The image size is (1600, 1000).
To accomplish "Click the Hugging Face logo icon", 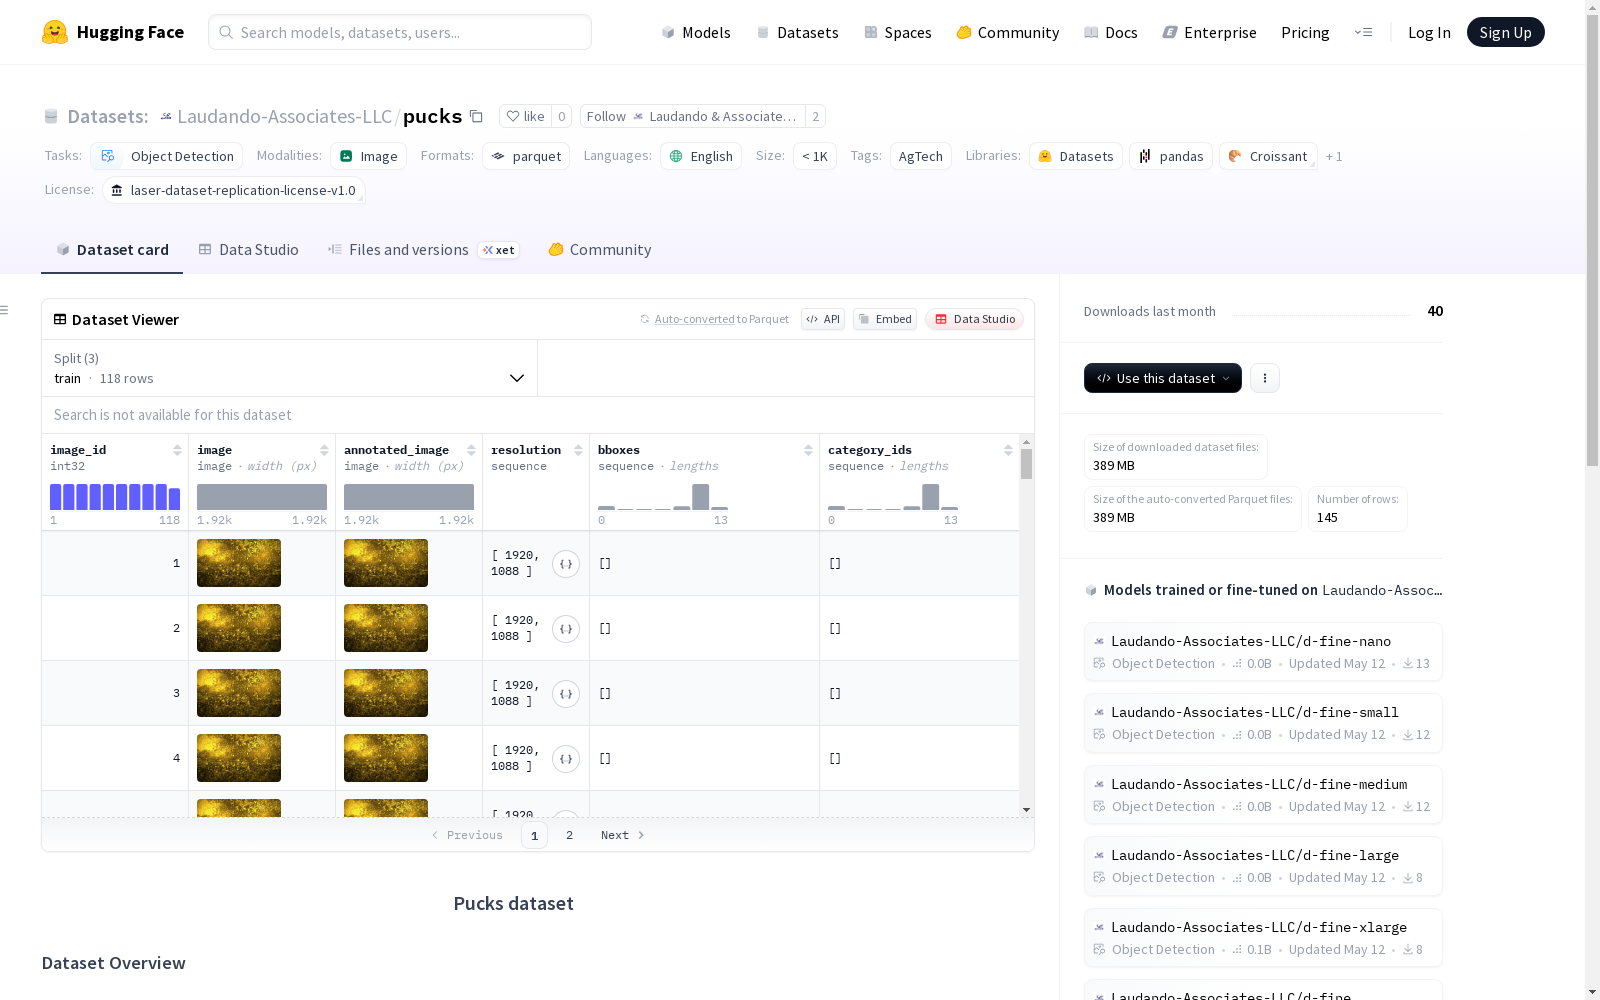I will (x=55, y=32).
